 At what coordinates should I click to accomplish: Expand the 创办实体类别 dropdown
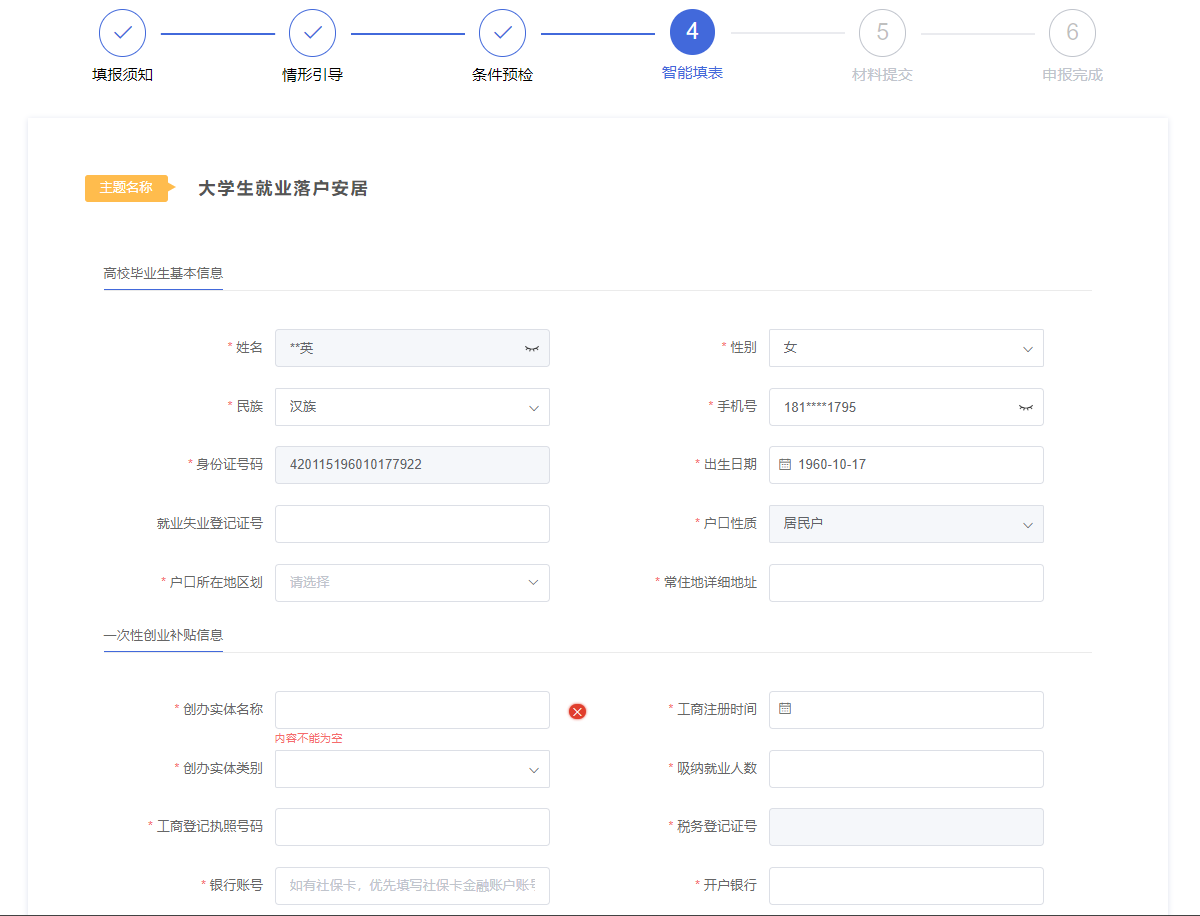coord(412,769)
